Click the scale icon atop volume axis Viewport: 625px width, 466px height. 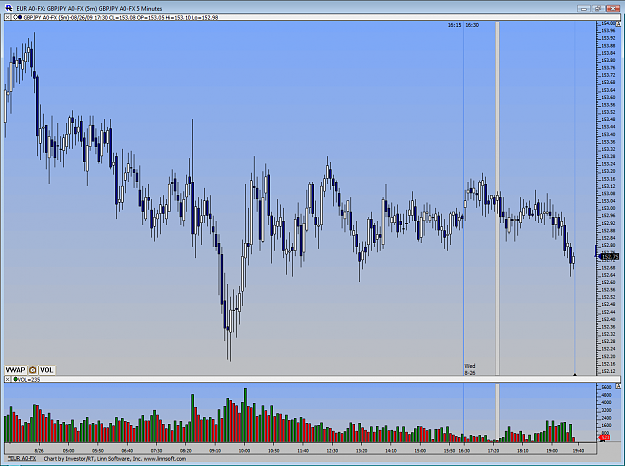pyautogui.click(x=618, y=386)
